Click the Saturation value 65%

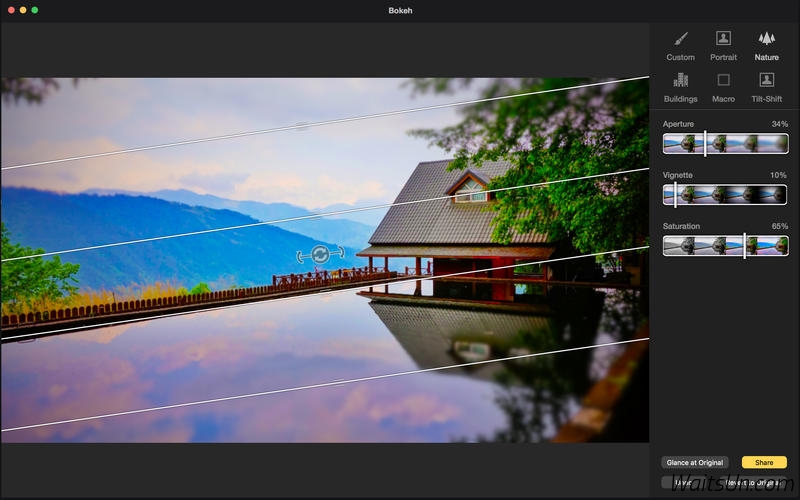pyautogui.click(x=780, y=226)
